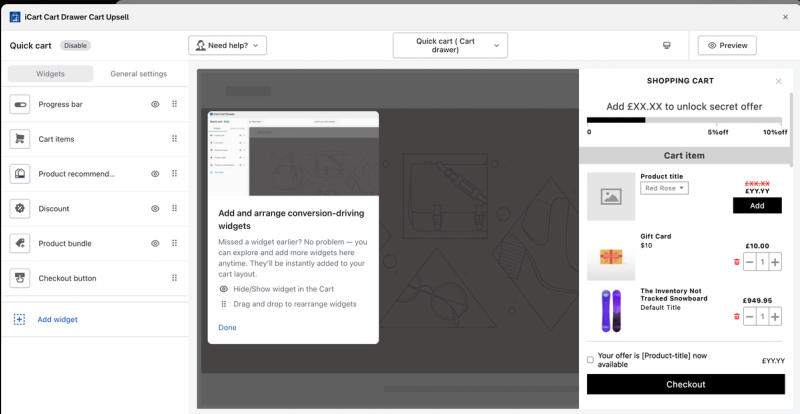Click the snowboard product thumbnail
The width and height of the screenshot is (800, 414).
pos(611,311)
